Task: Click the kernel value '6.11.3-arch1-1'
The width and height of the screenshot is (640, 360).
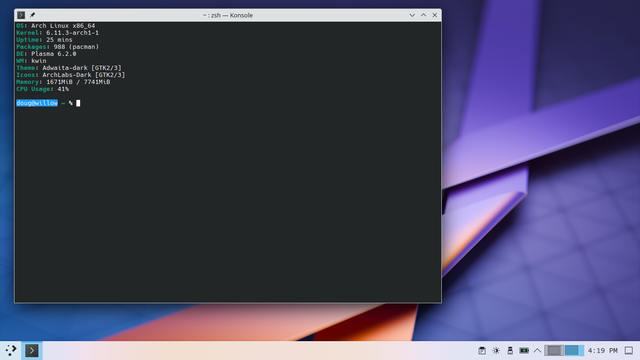Action: click(x=72, y=33)
